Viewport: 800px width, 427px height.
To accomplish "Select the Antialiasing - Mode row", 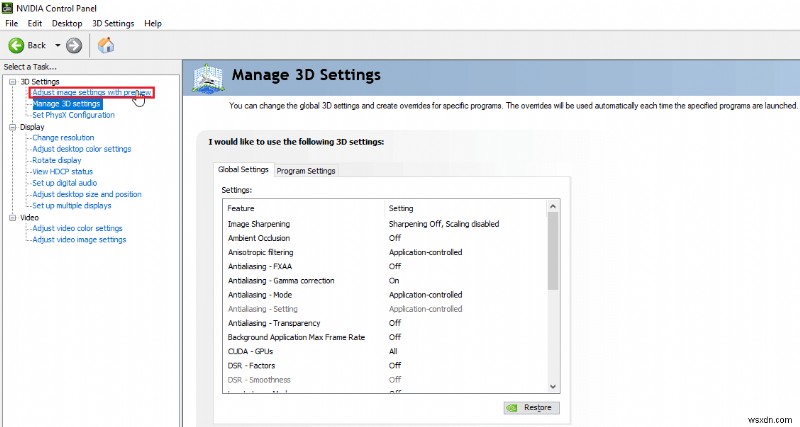I will click(x=385, y=295).
